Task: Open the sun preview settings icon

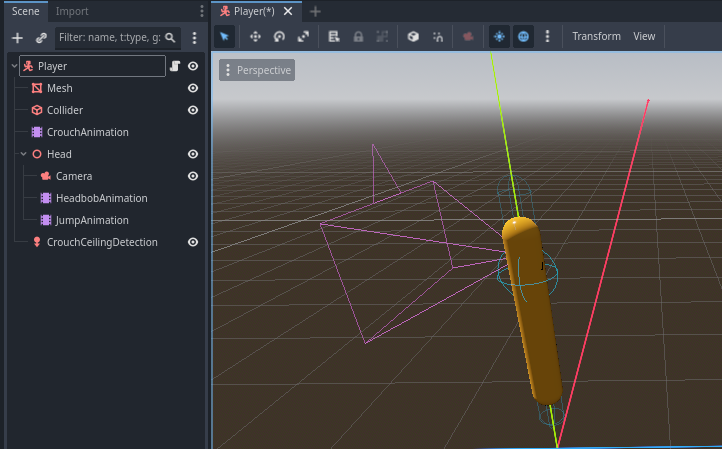Action: 499,36
